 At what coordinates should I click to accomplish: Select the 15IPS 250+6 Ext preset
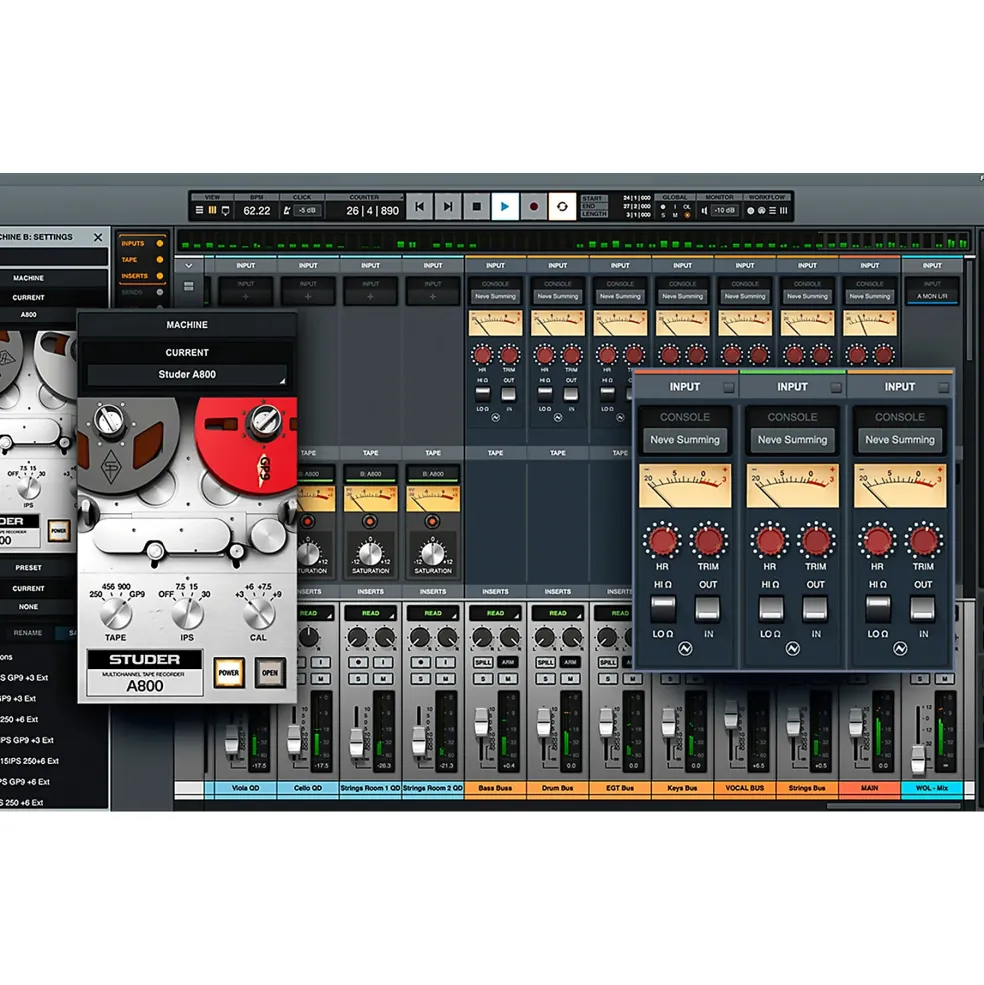pyautogui.click(x=30, y=761)
